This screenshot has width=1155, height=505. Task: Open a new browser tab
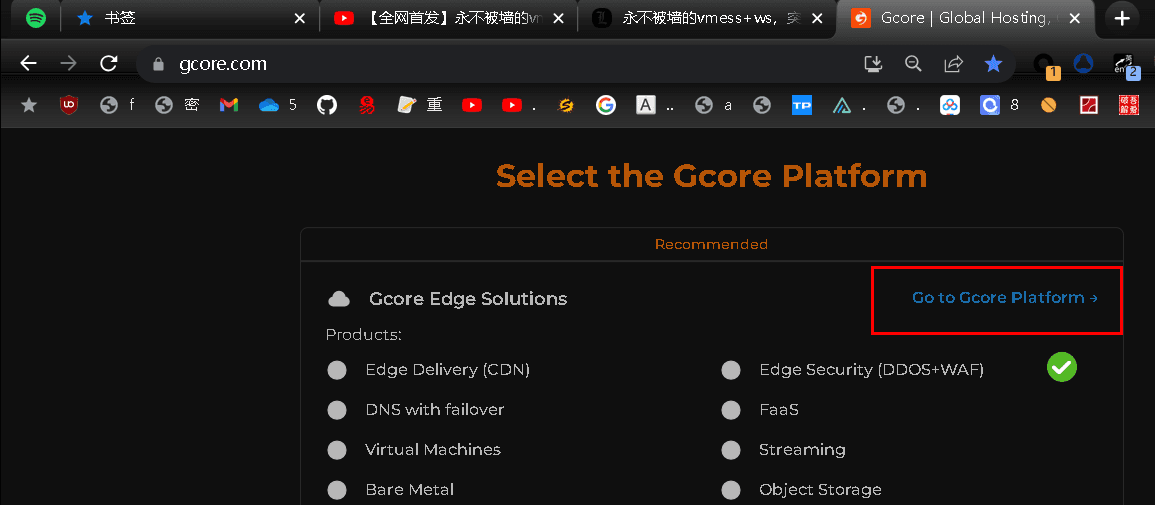pos(1122,18)
